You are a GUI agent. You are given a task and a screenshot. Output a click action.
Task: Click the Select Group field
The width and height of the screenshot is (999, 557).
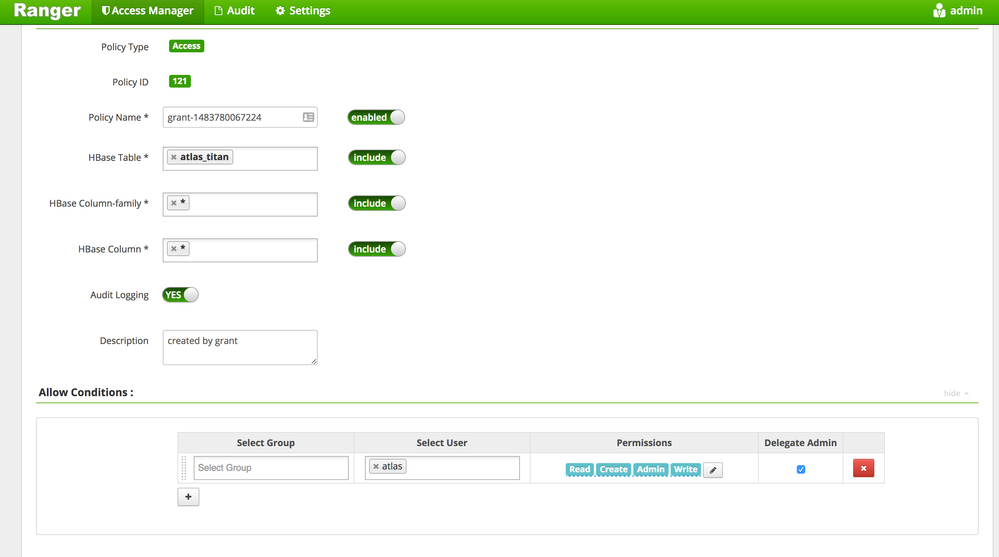[271, 468]
